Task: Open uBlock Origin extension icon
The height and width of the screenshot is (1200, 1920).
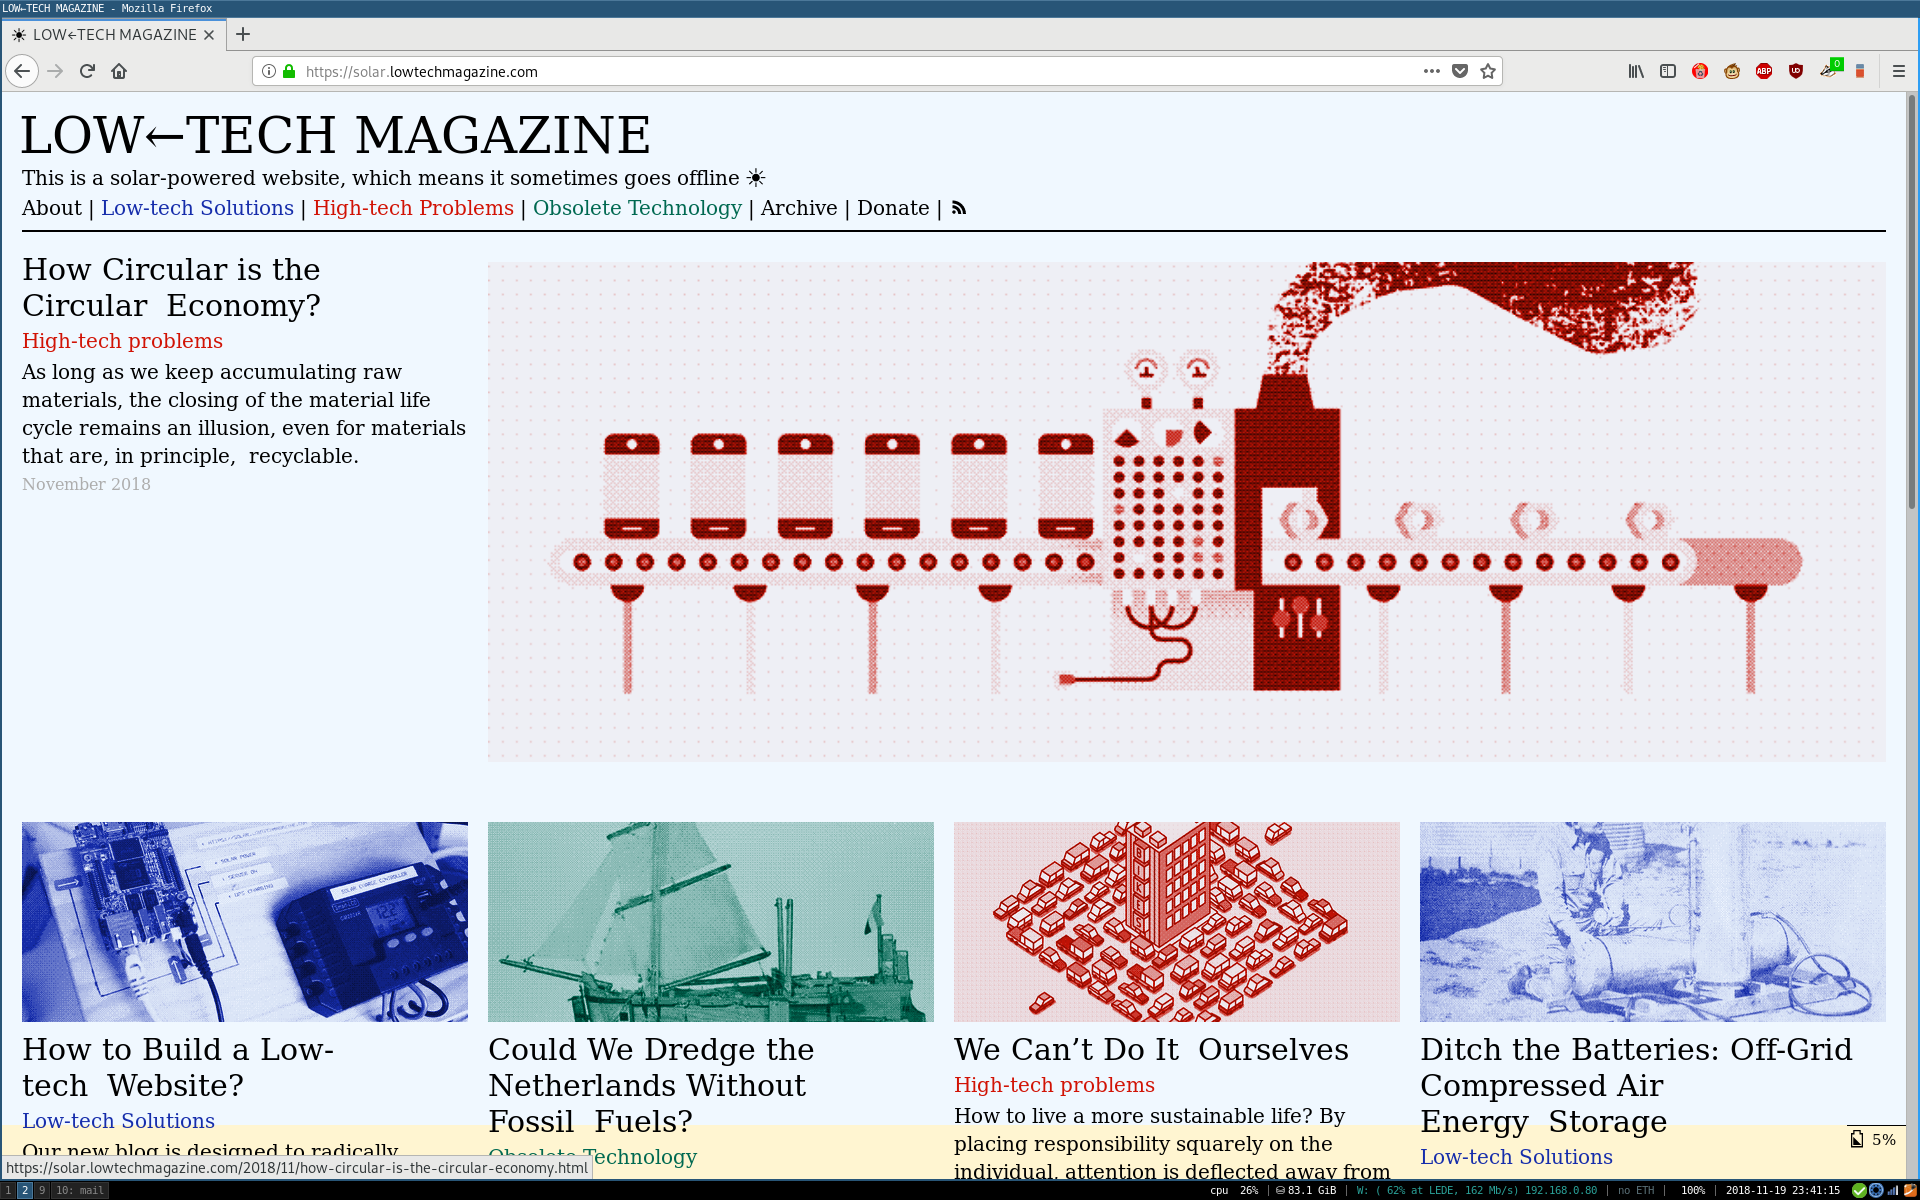Action: click(x=1796, y=71)
